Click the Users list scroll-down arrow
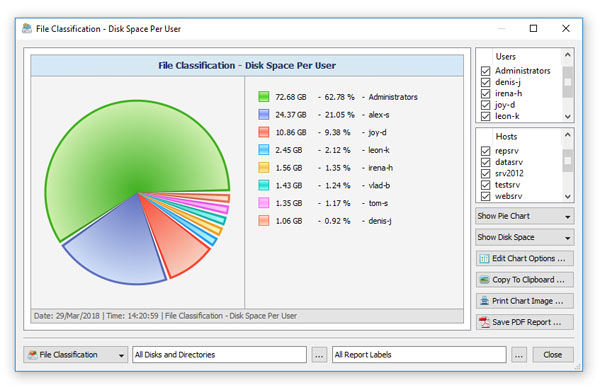Screen dimensions: 600x390 (568, 117)
